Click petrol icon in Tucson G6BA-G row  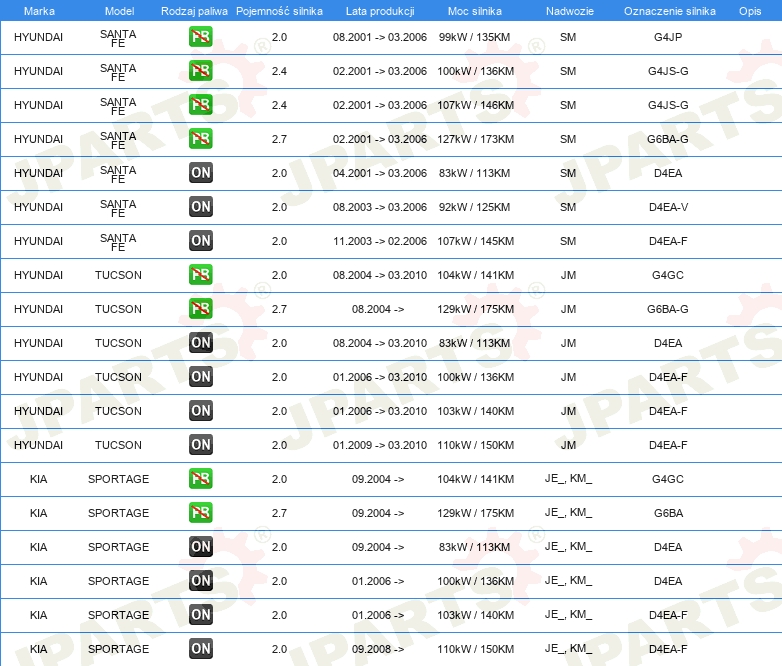(200, 308)
